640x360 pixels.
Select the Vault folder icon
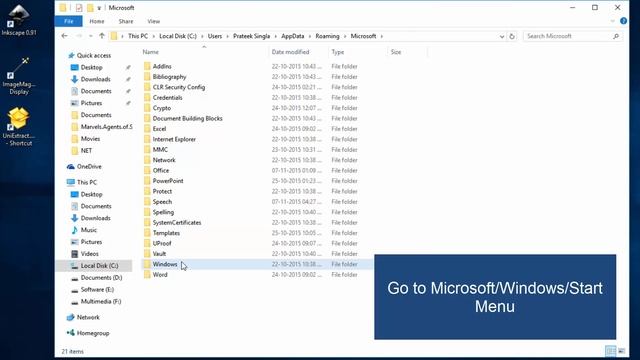pyautogui.click(x=147, y=254)
